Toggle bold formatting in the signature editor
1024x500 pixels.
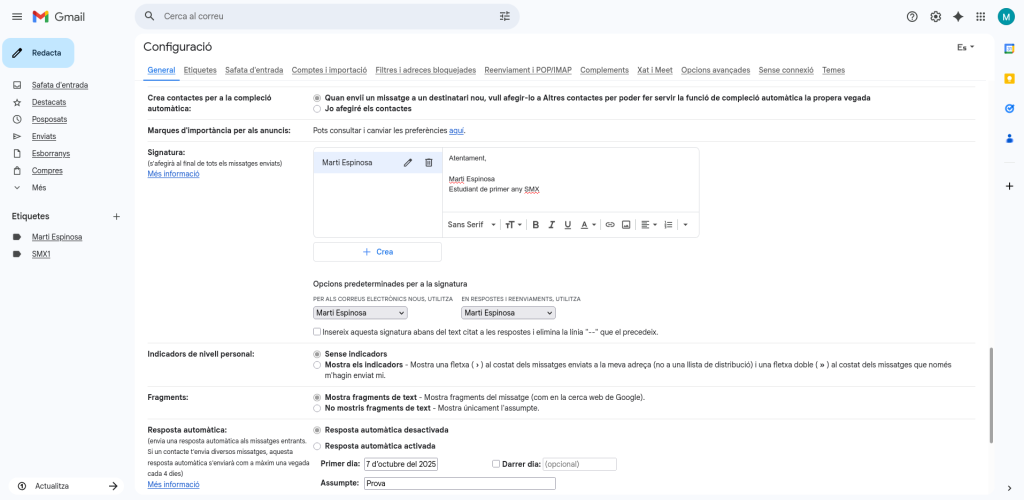click(x=536, y=225)
